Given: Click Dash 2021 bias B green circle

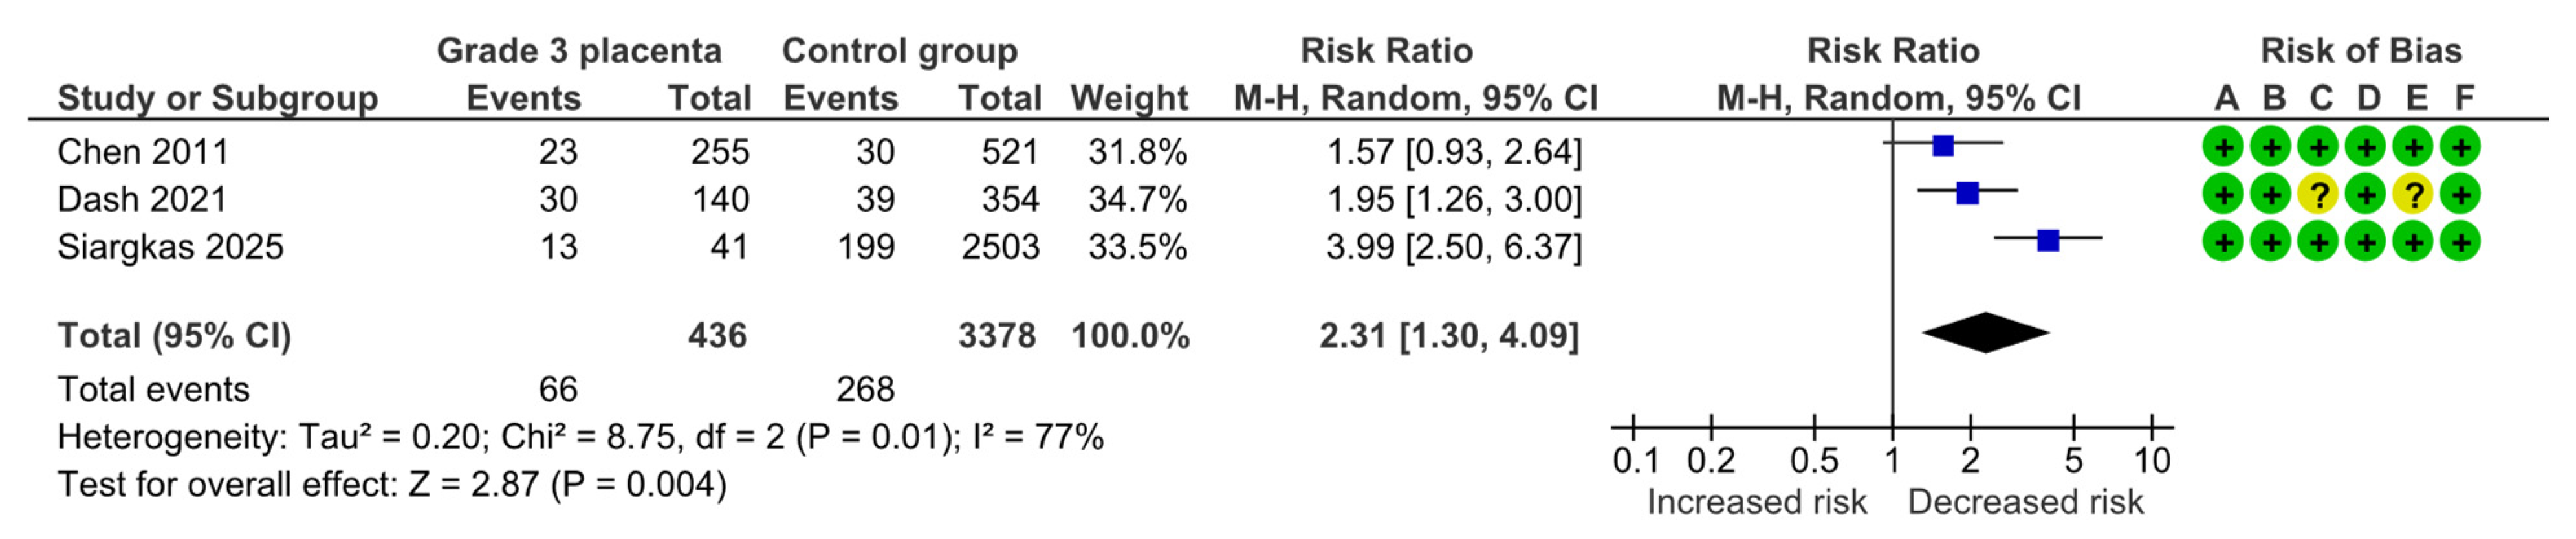Looking at the screenshot, I should coord(2271,194).
